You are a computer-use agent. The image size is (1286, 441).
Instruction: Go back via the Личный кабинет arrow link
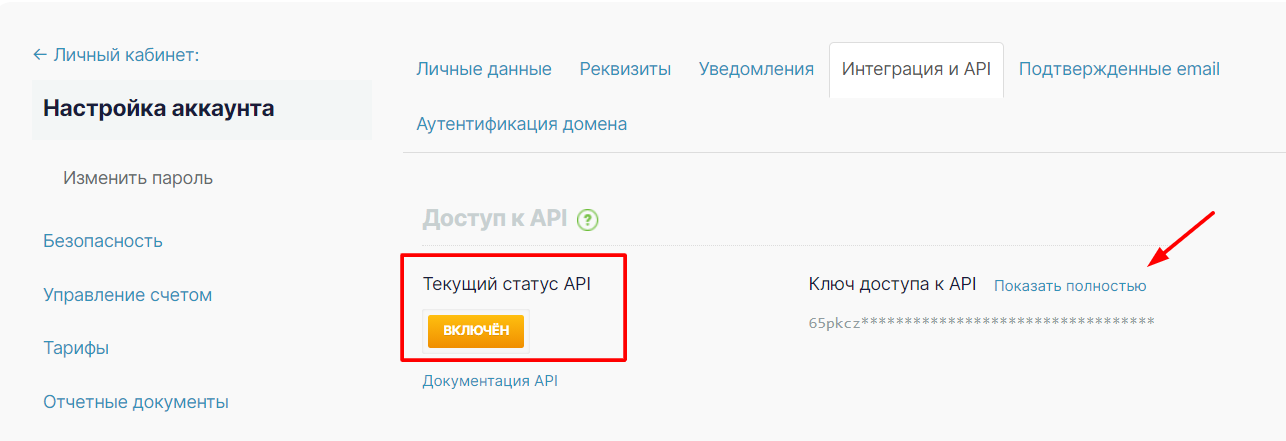tap(116, 55)
